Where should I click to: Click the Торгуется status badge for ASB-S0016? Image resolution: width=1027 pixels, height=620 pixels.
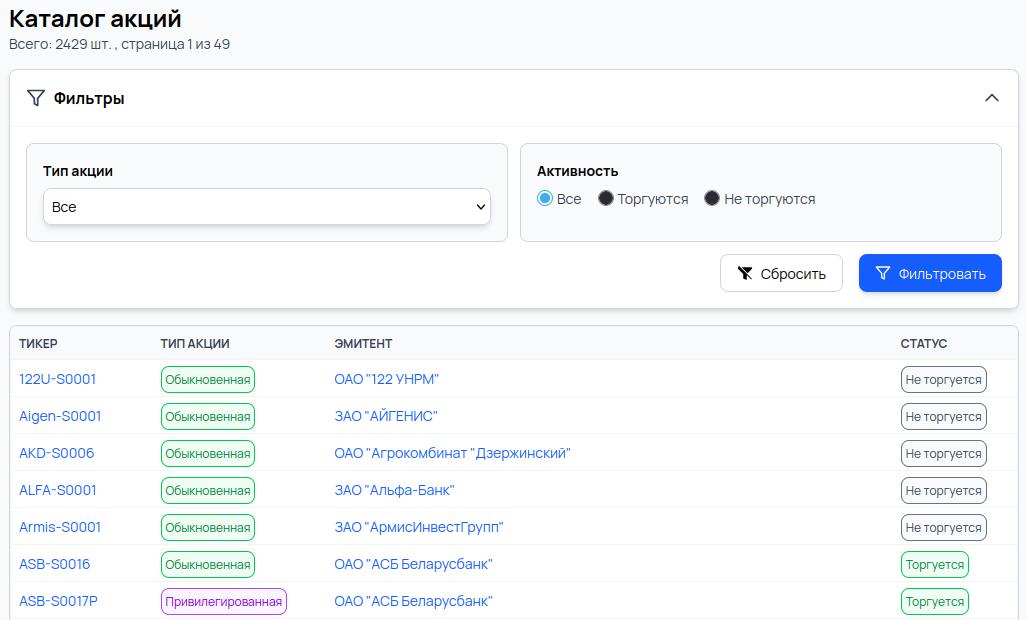[x=934, y=564]
